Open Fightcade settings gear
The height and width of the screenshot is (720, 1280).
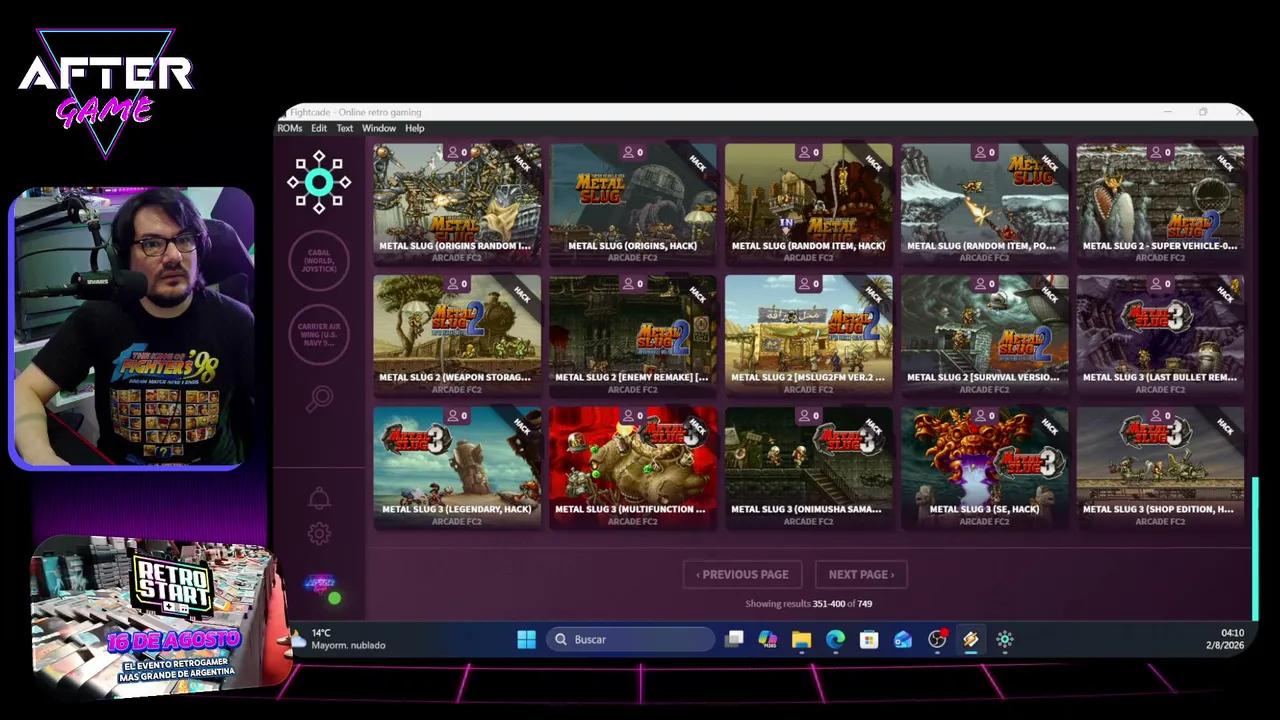point(319,534)
